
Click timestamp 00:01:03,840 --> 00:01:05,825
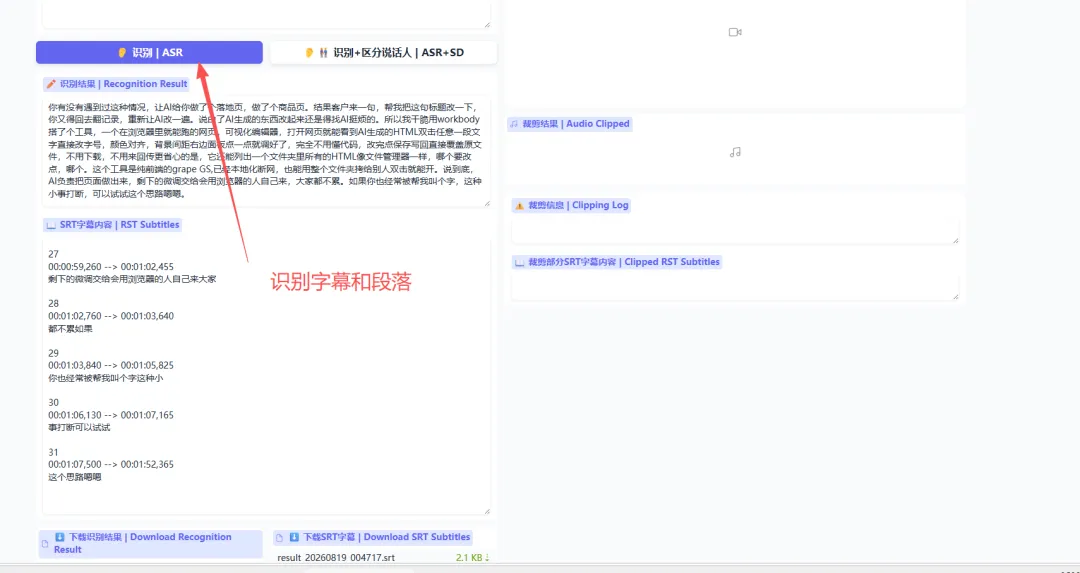[111, 366]
